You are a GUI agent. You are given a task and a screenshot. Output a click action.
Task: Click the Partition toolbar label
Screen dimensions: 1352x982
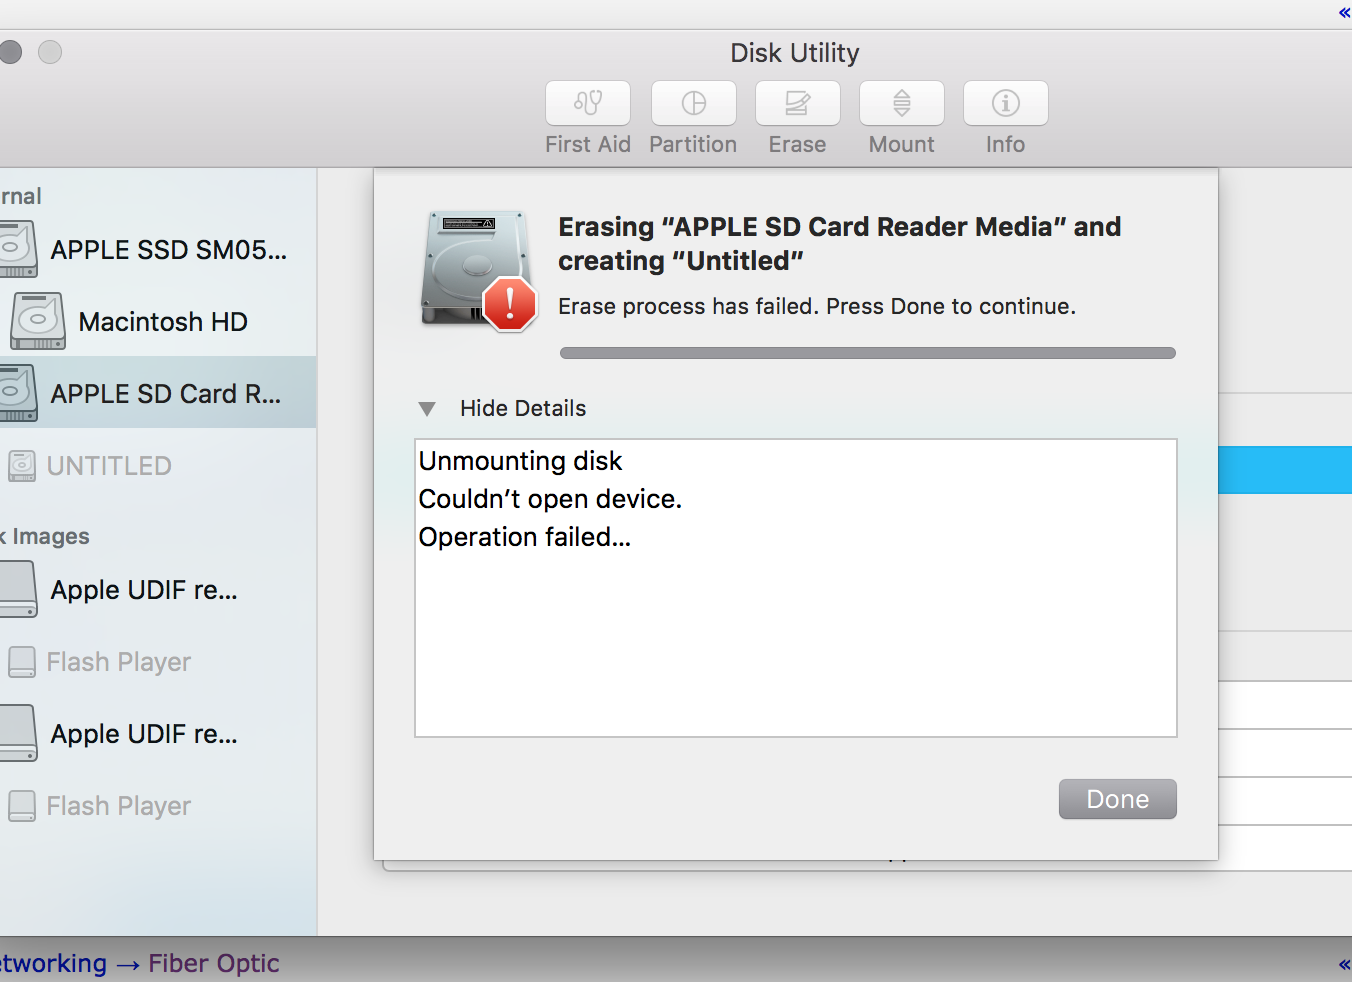tap(693, 144)
